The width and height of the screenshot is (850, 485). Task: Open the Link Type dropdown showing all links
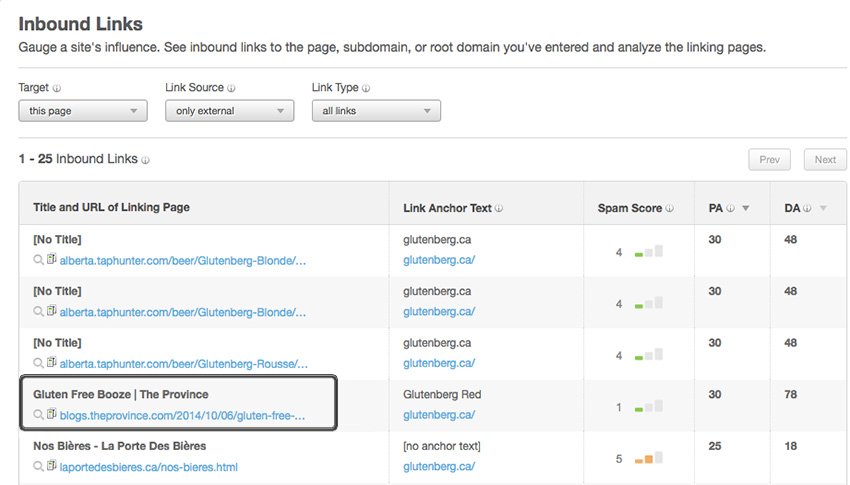pyautogui.click(x=376, y=111)
